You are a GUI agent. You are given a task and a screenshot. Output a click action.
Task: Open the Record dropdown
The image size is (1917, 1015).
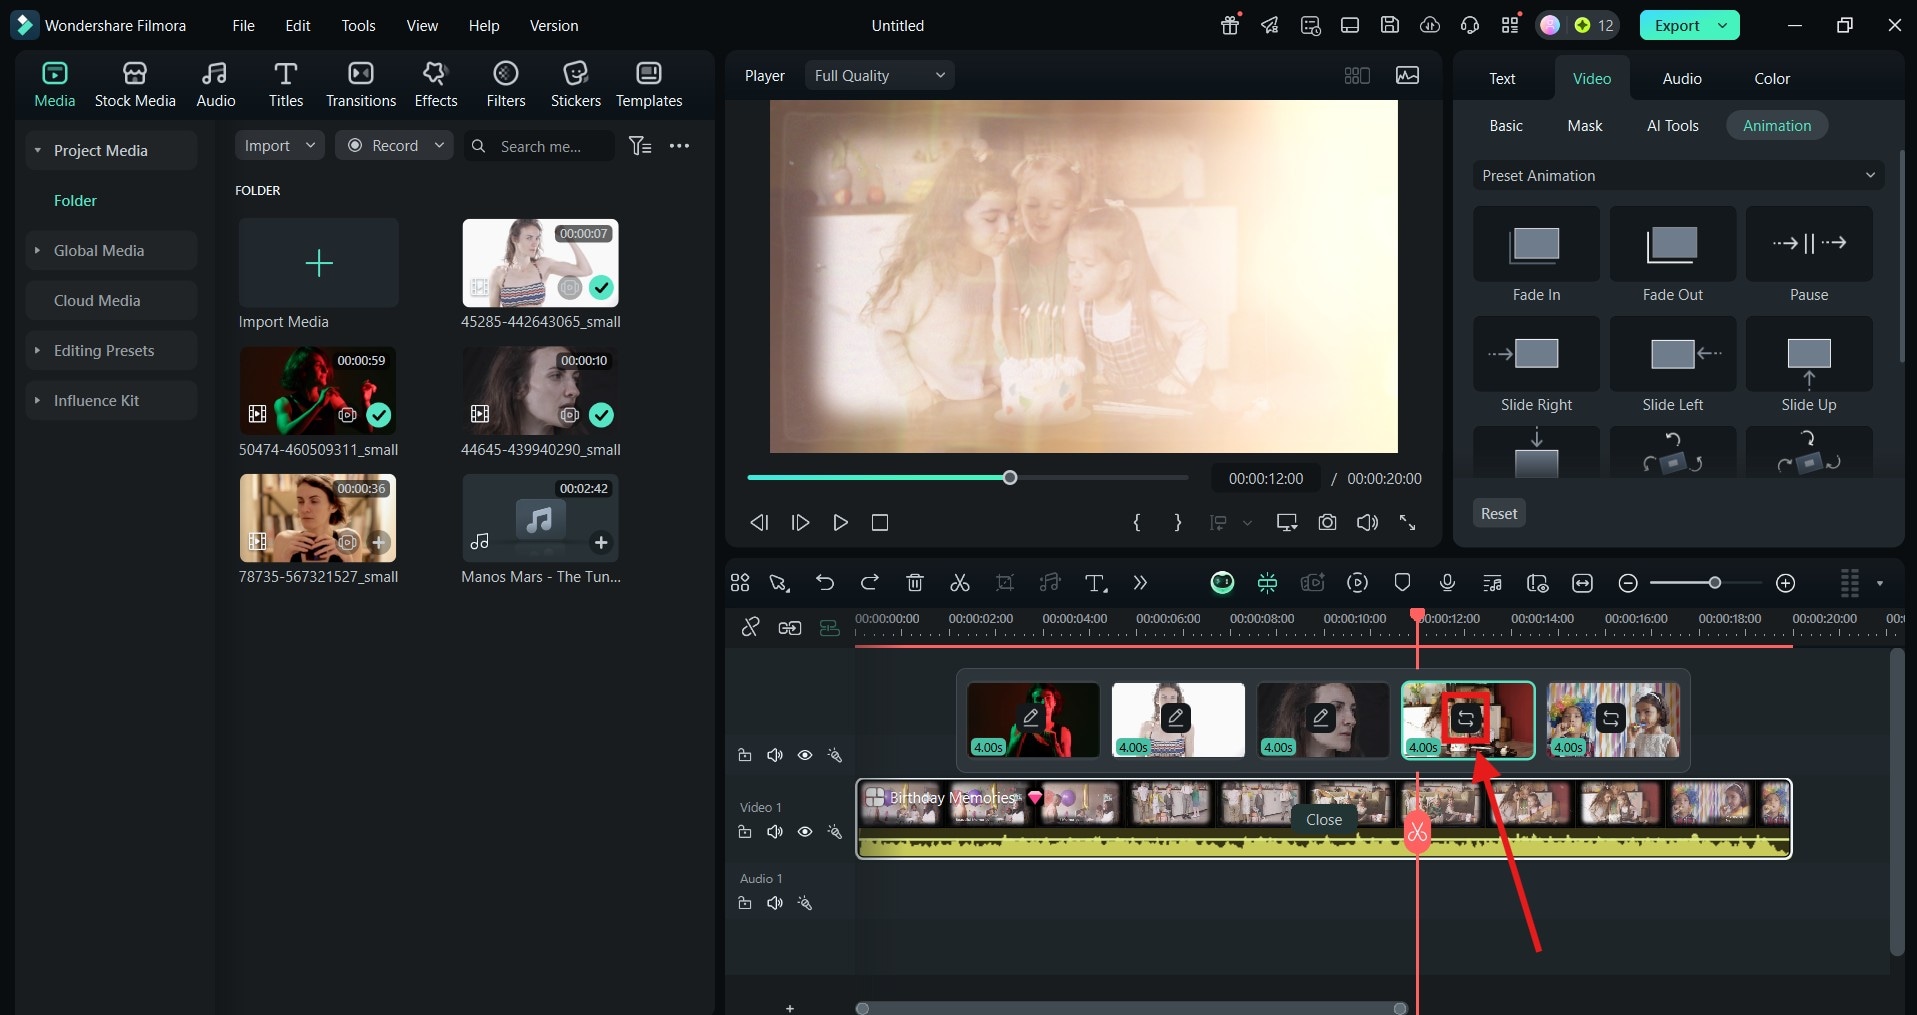(x=395, y=145)
